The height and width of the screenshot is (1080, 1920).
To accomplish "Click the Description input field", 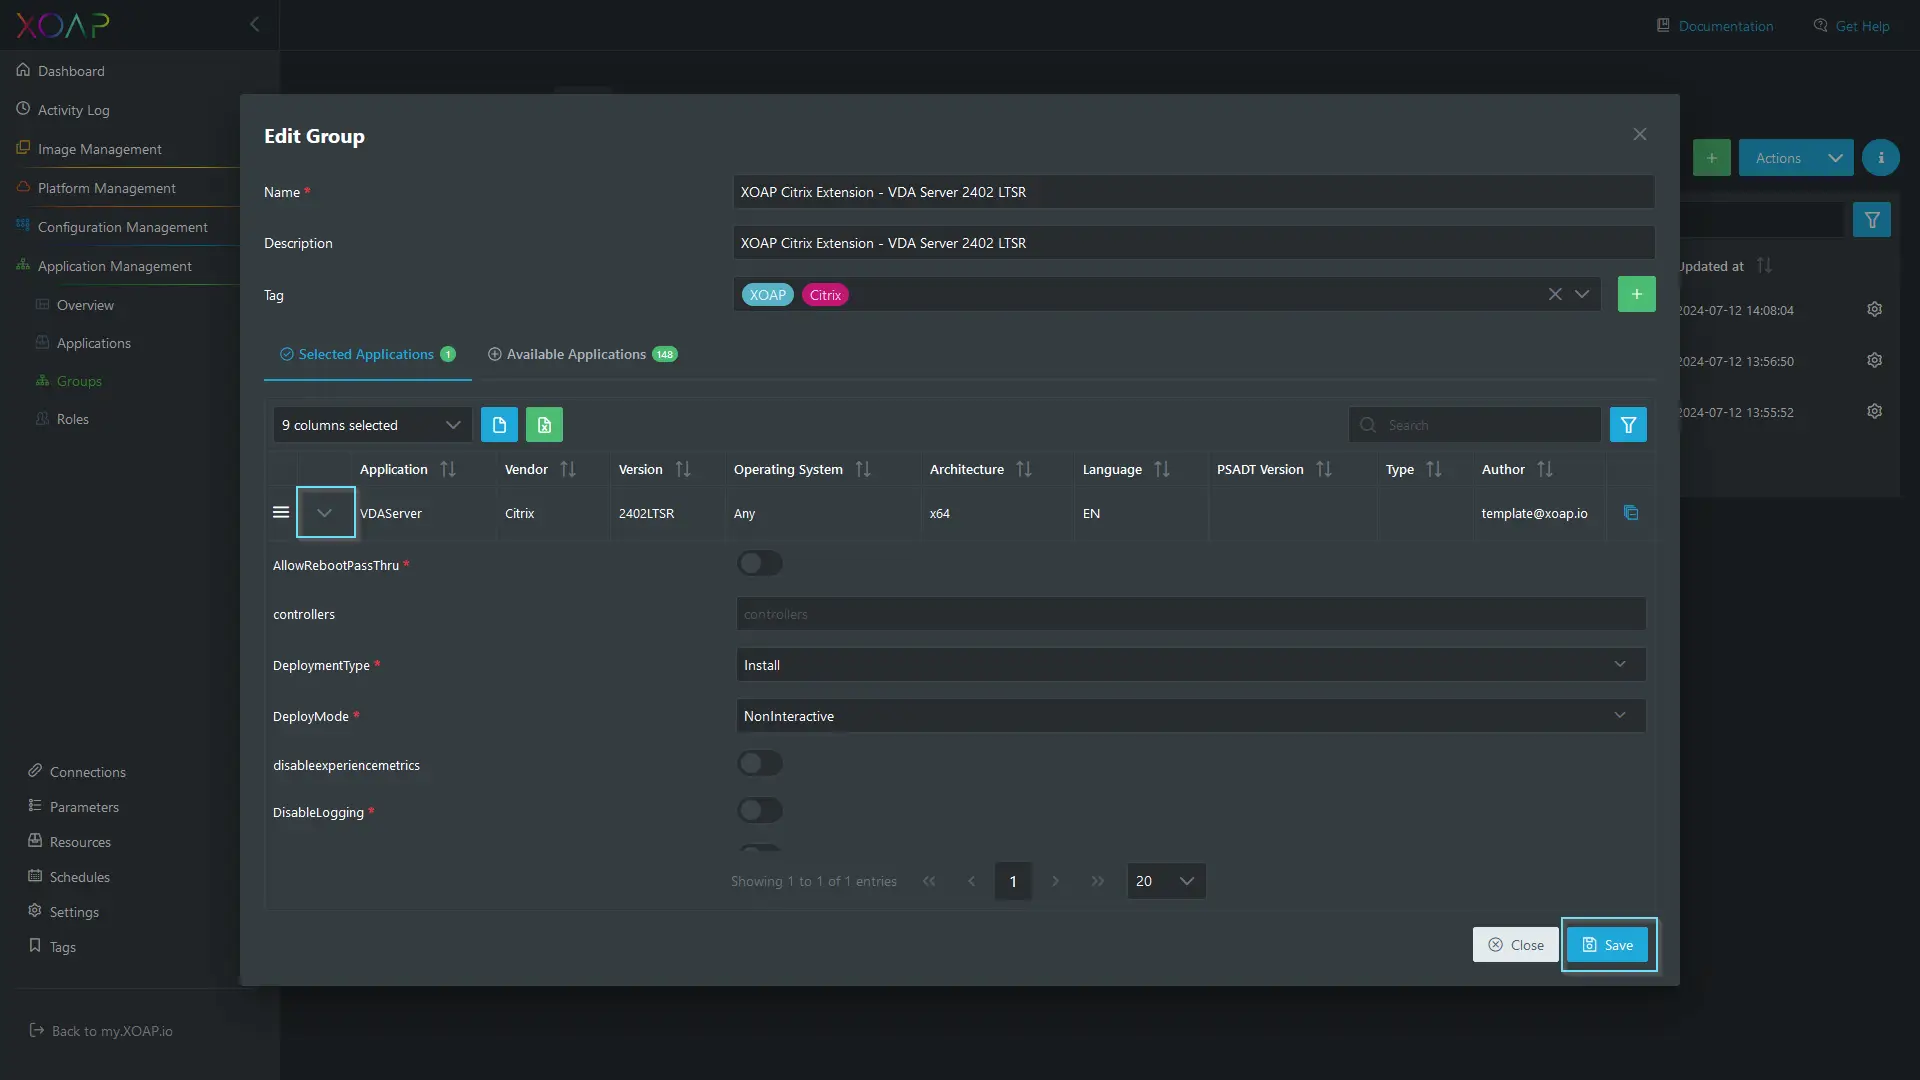I will (1194, 243).
